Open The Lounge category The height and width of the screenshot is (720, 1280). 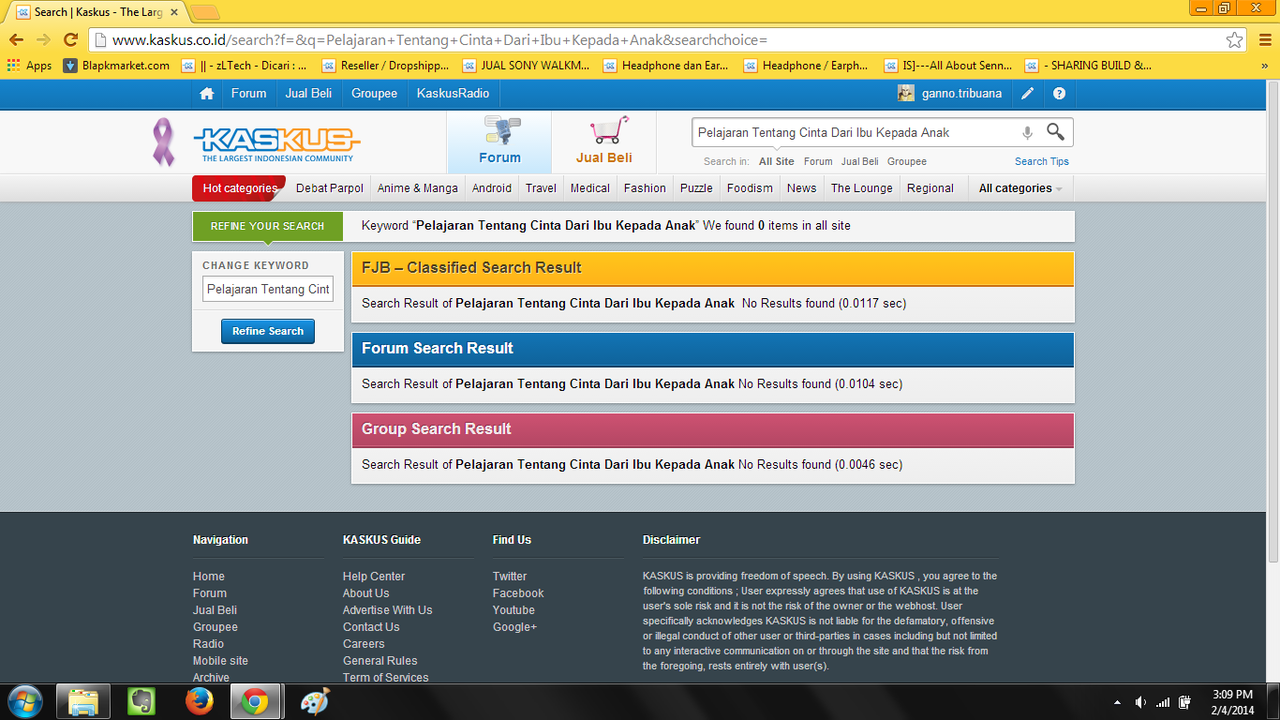click(862, 188)
